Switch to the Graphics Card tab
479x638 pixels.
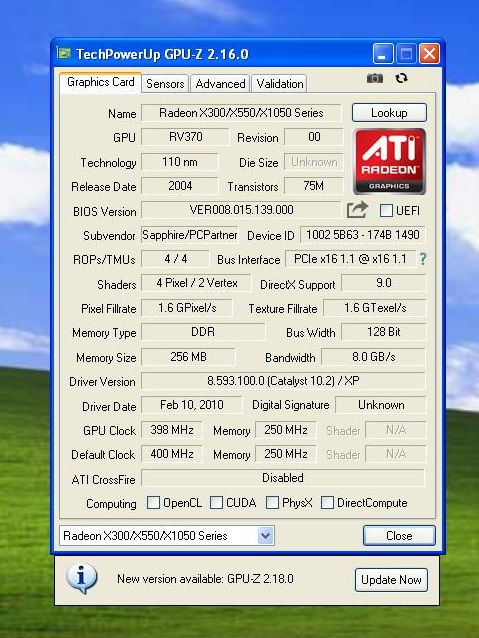(101, 82)
